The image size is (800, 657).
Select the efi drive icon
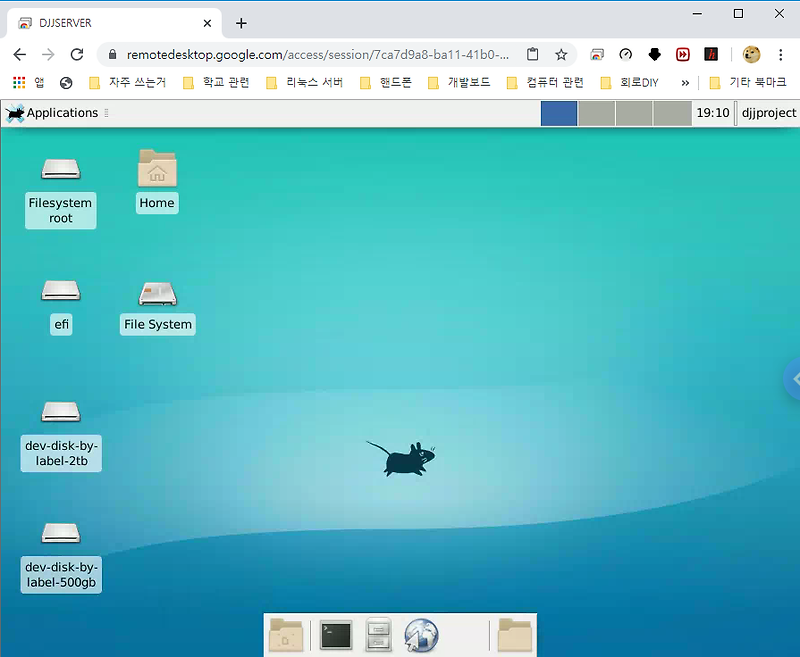[61, 290]
